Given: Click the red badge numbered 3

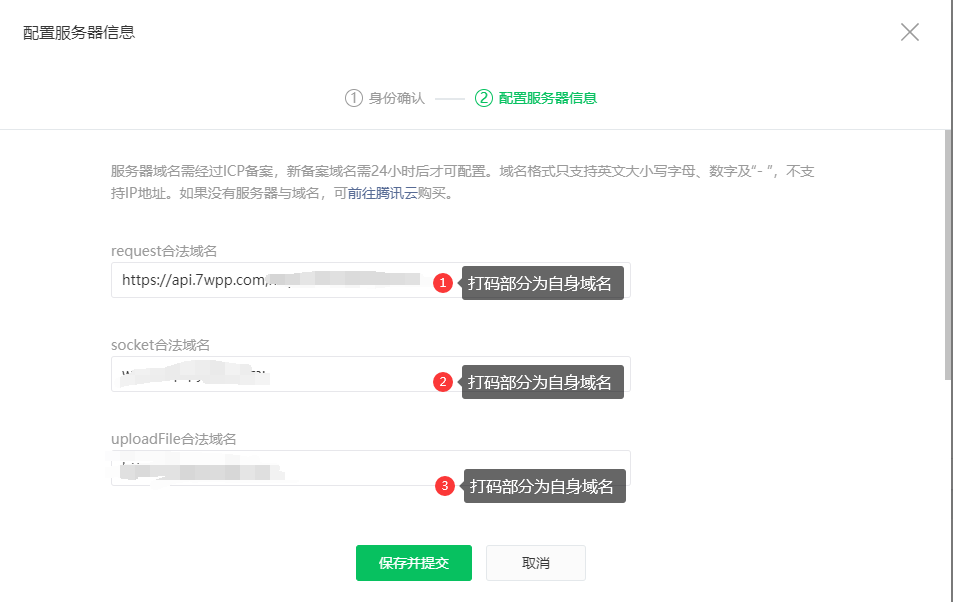Looking at the screenshot, I should pos(445,487).
